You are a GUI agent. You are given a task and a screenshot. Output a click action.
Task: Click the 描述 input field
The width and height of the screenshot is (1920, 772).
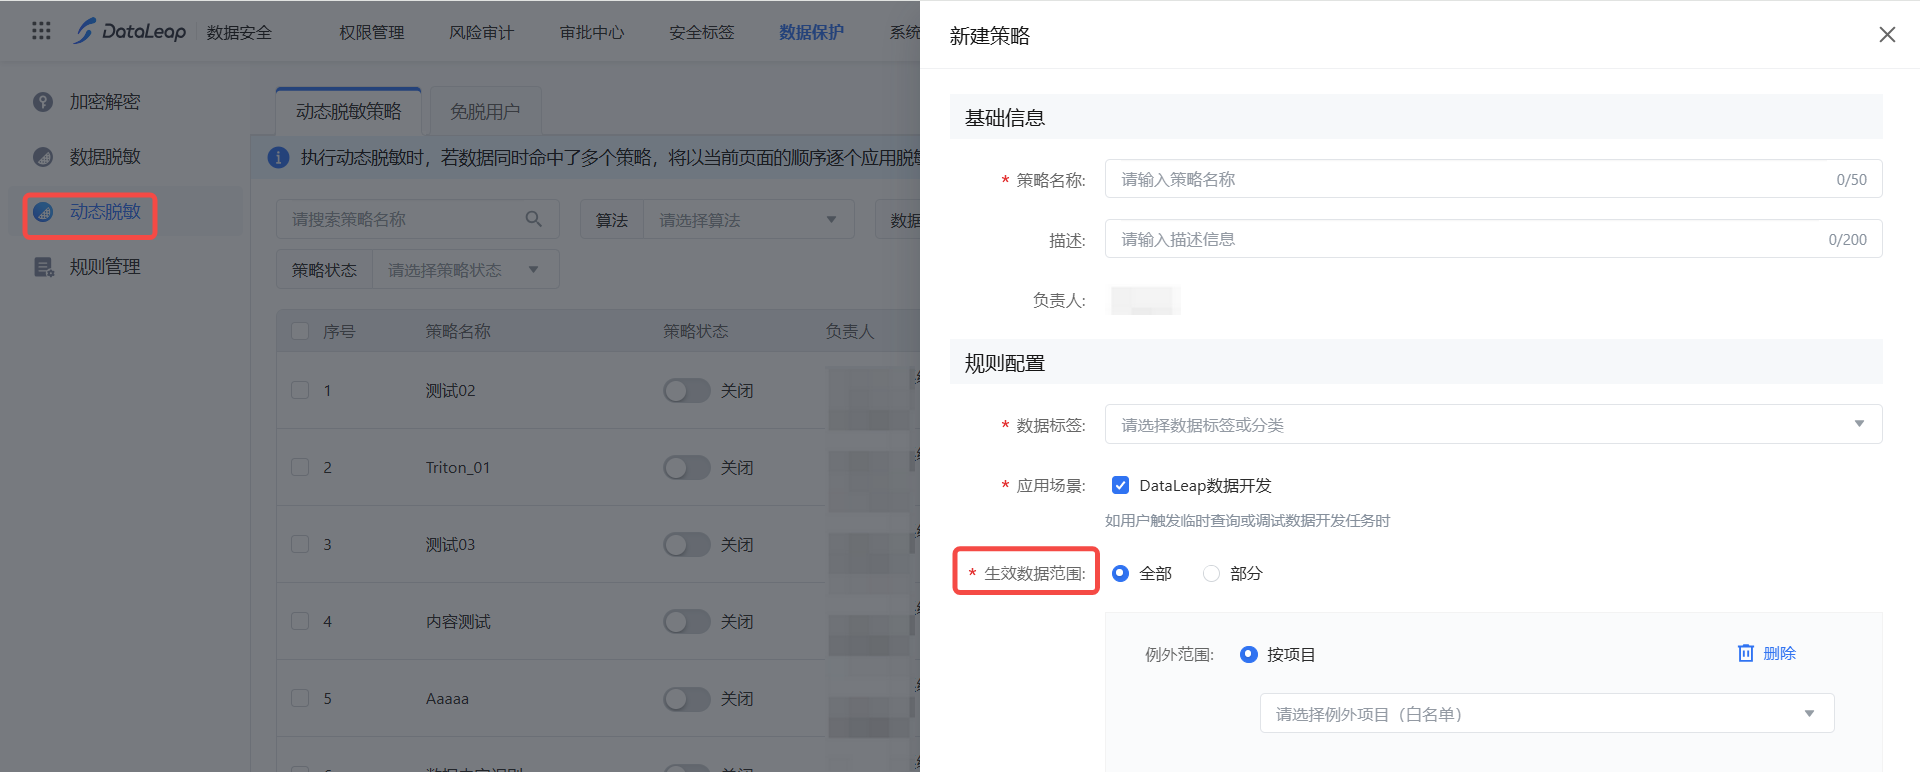tap(1470, 239)
